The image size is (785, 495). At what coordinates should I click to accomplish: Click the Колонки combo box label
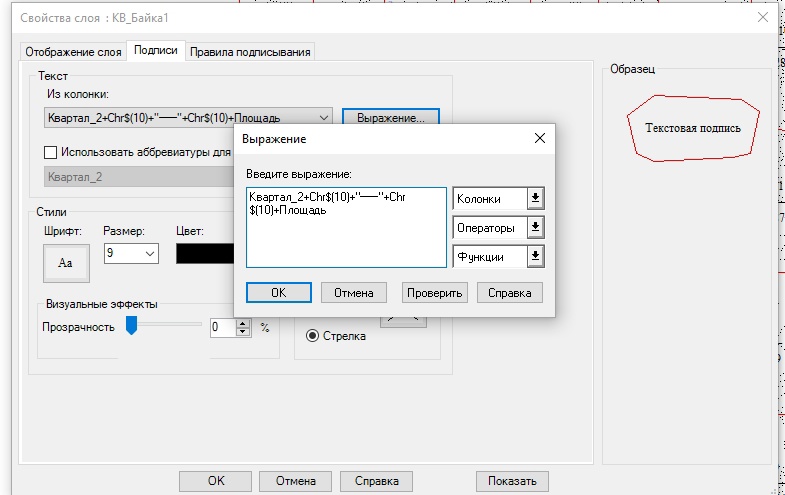pos(478,199)
